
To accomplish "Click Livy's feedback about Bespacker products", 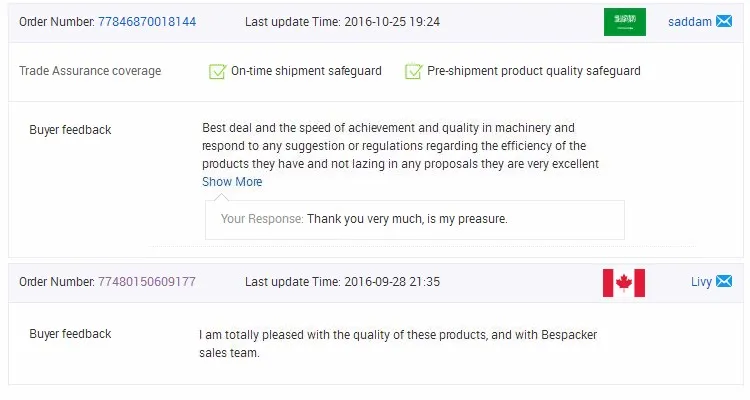I will (398, 344).
